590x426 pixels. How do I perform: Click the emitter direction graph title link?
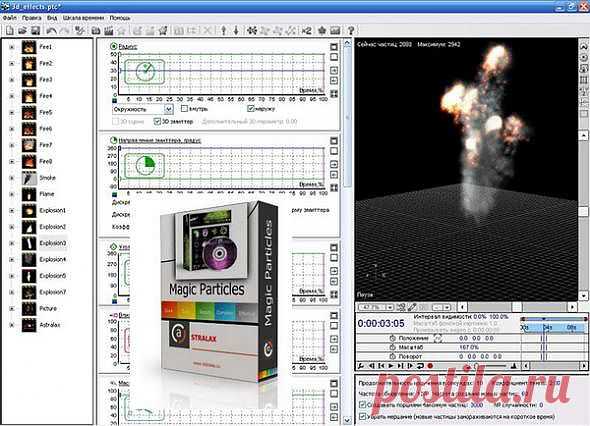160,140
